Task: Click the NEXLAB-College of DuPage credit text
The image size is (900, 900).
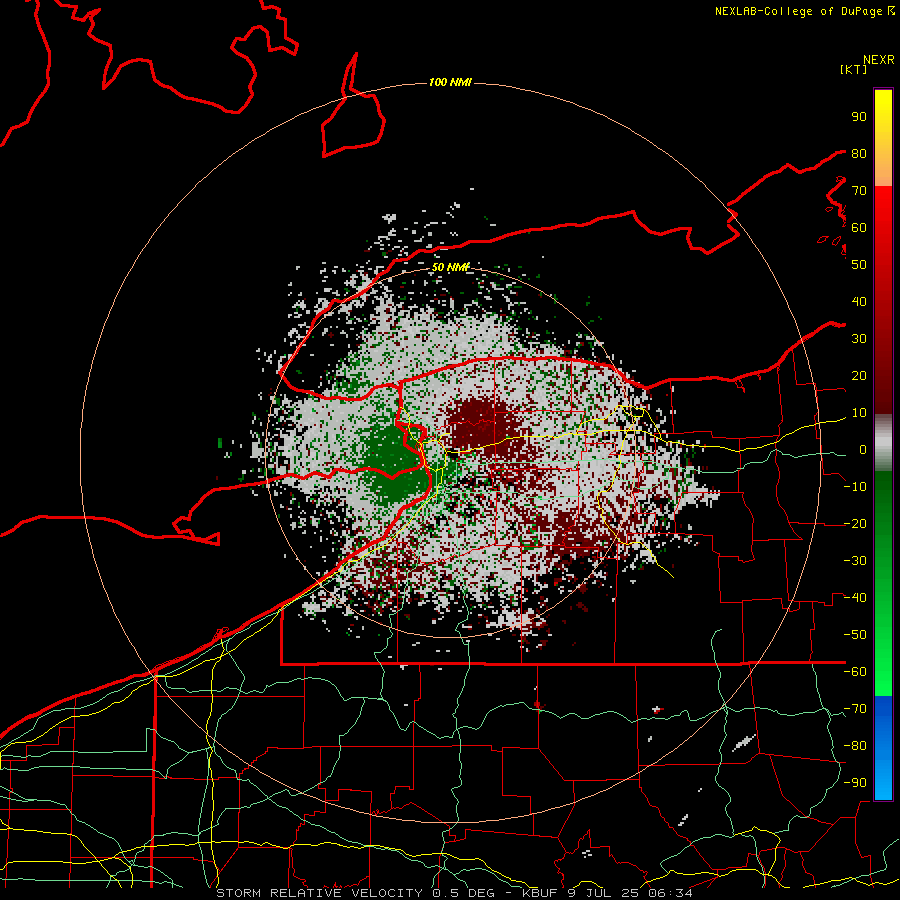Action: point(804,11)
